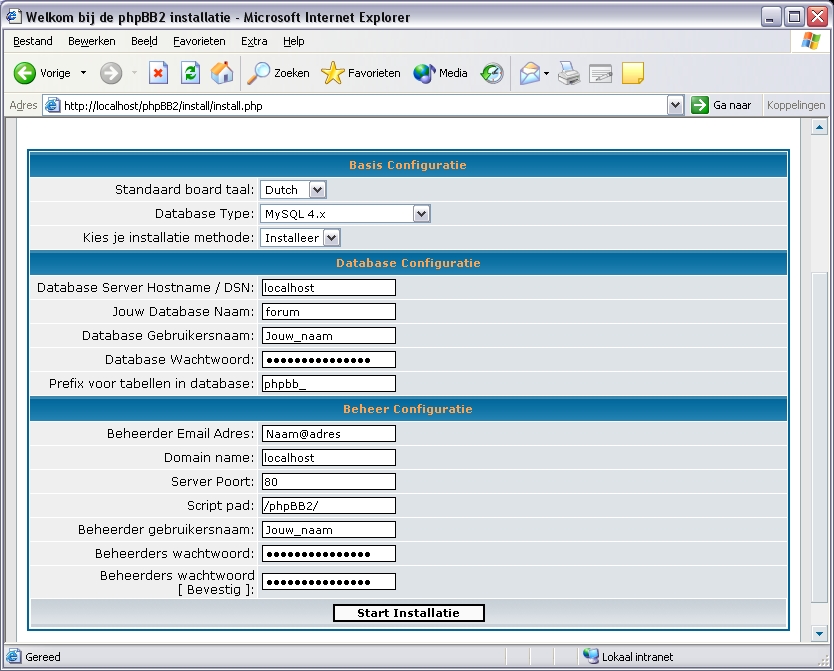Click the Beheerder gebruikersnaam field
This screenshot has height=671, width=834.
click(x=329, y=529)
